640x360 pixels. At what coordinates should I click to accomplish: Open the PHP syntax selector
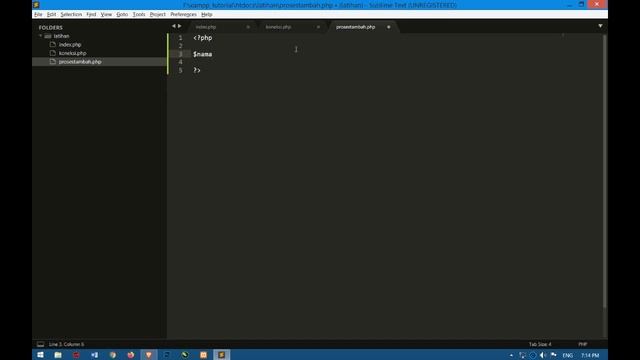pos(582,344)
